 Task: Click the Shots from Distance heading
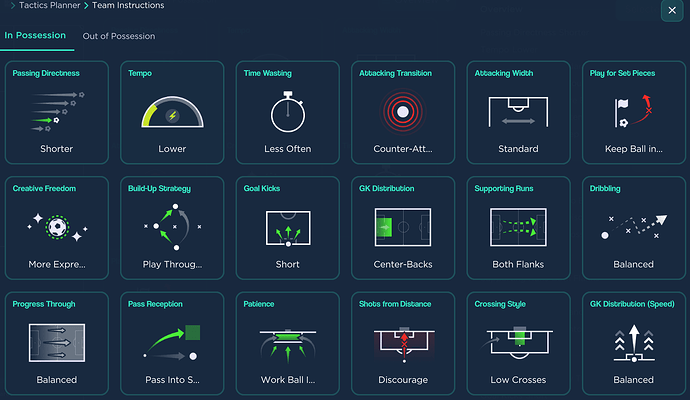(395, 304)
